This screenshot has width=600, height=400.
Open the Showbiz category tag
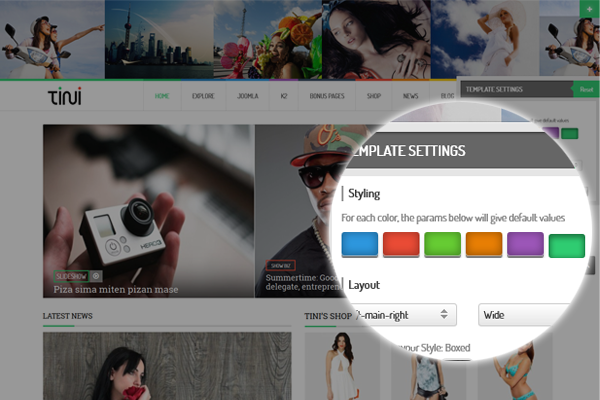click(x=281, y=266)
